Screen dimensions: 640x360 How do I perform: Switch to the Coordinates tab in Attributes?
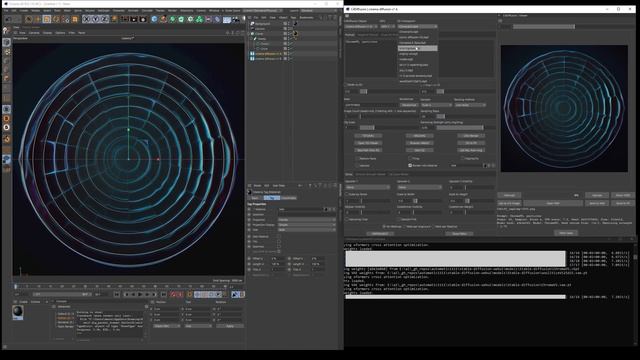pyautogui.click(x=289, y=198)
